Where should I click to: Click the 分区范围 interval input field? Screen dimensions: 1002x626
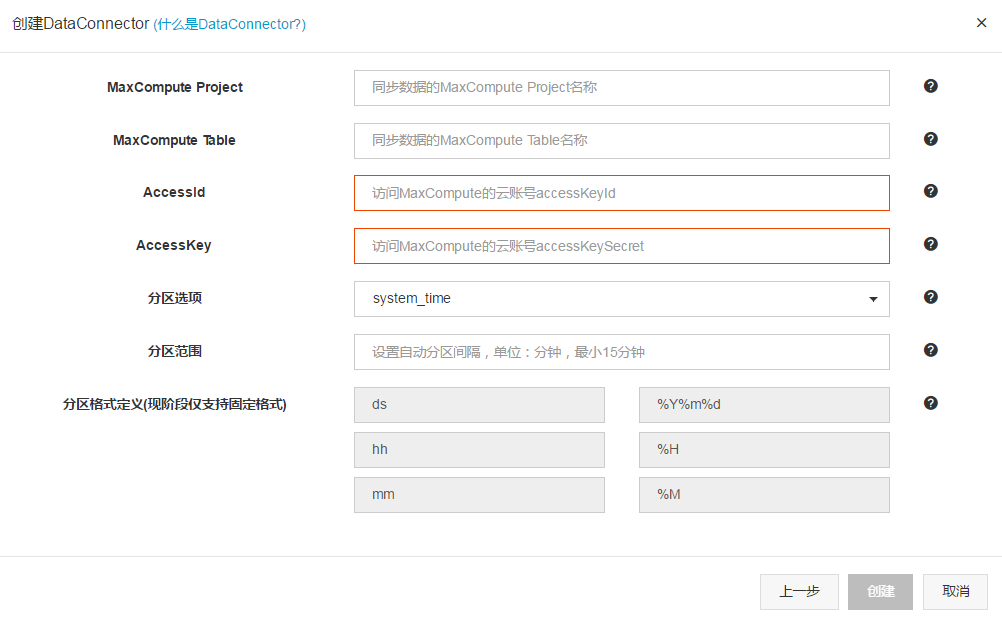pos(622,352)
